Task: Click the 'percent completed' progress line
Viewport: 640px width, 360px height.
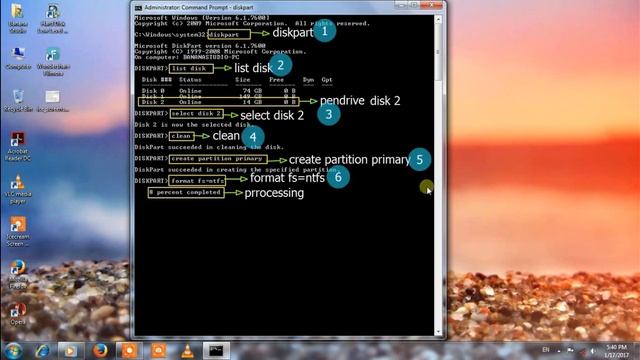Action: (x=186, y=192)
